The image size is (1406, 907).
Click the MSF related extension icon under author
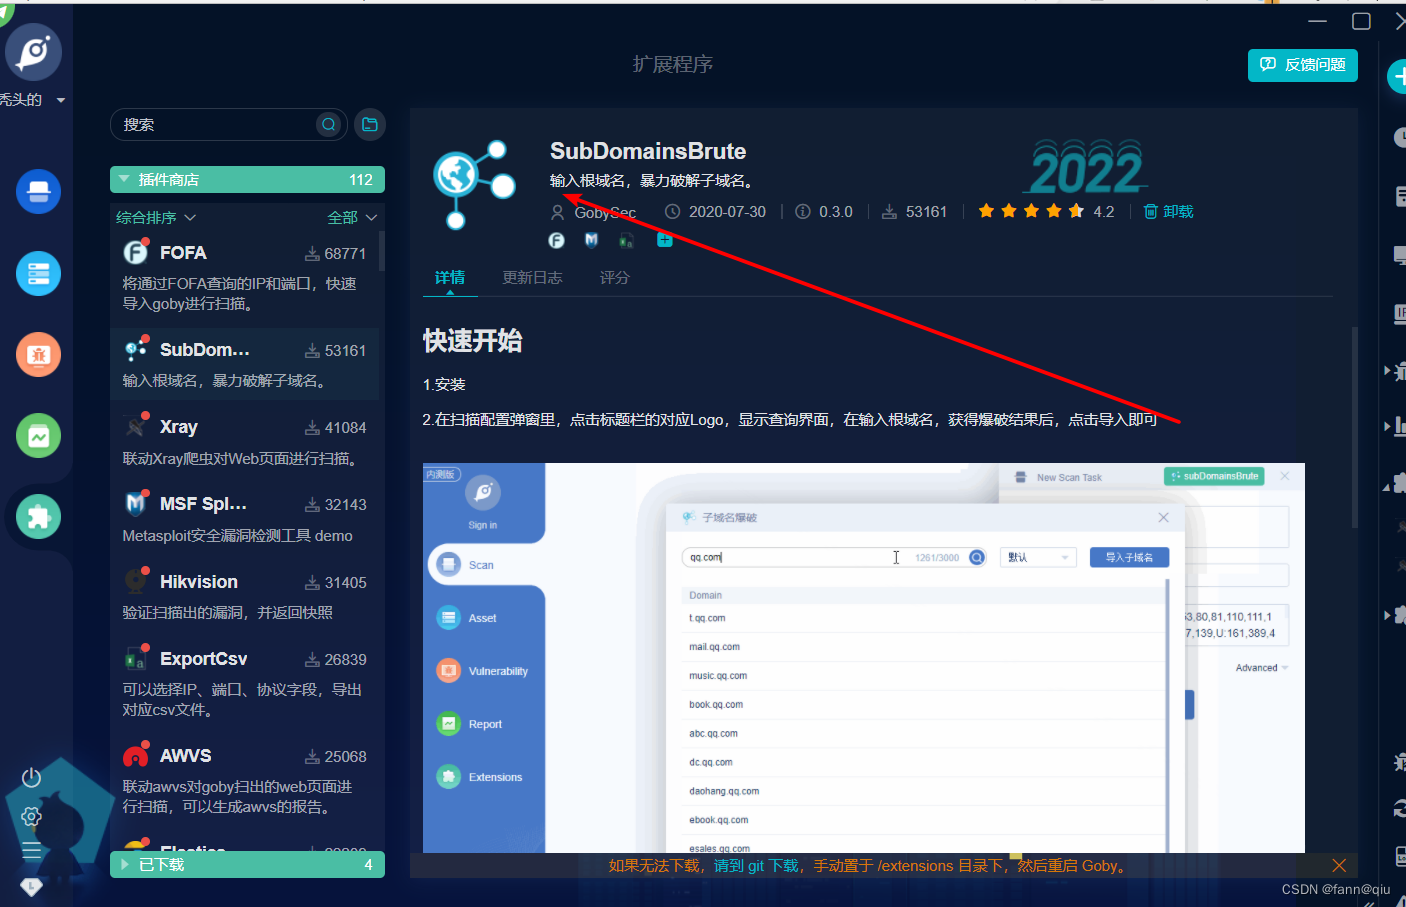(x=591, y=240)
